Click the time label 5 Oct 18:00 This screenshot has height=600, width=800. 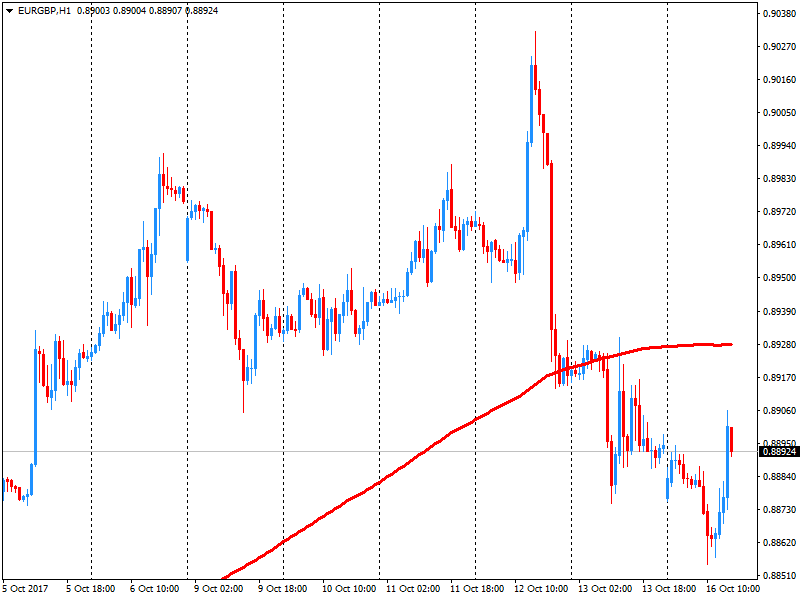(x=90, y=589)
